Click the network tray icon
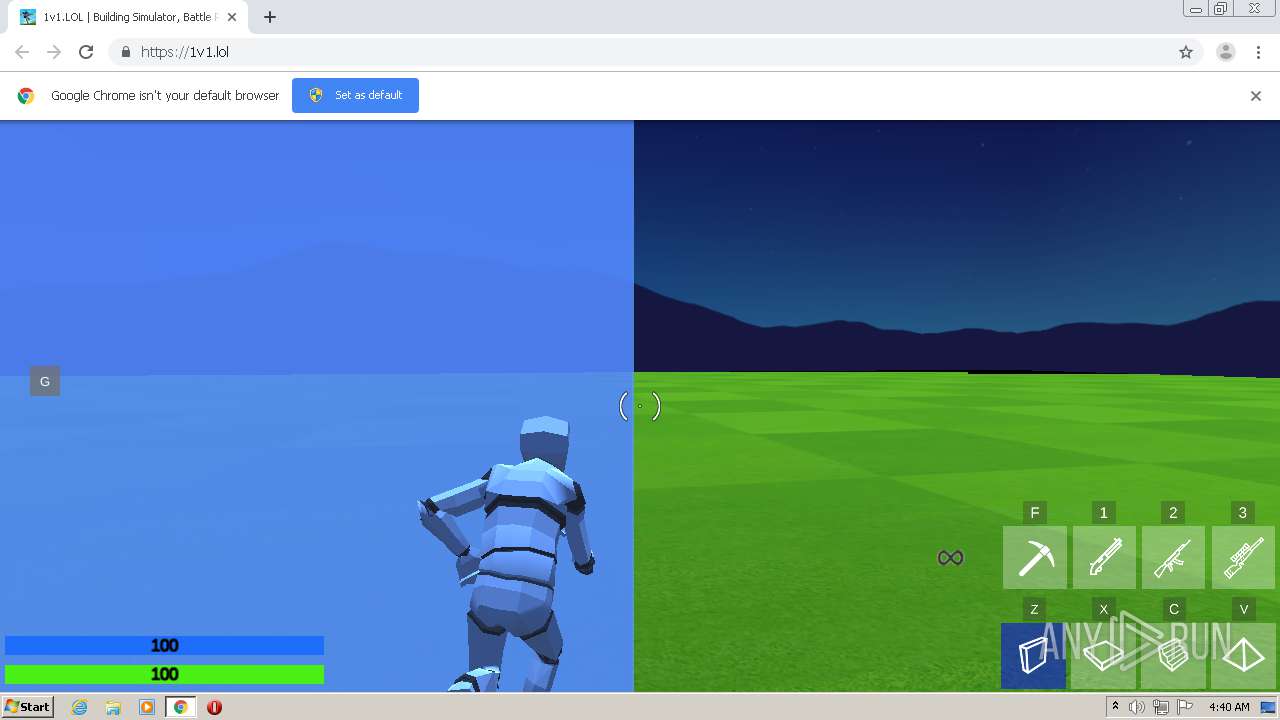This screenshot has width=1280, height=720. coord(1160,707)
